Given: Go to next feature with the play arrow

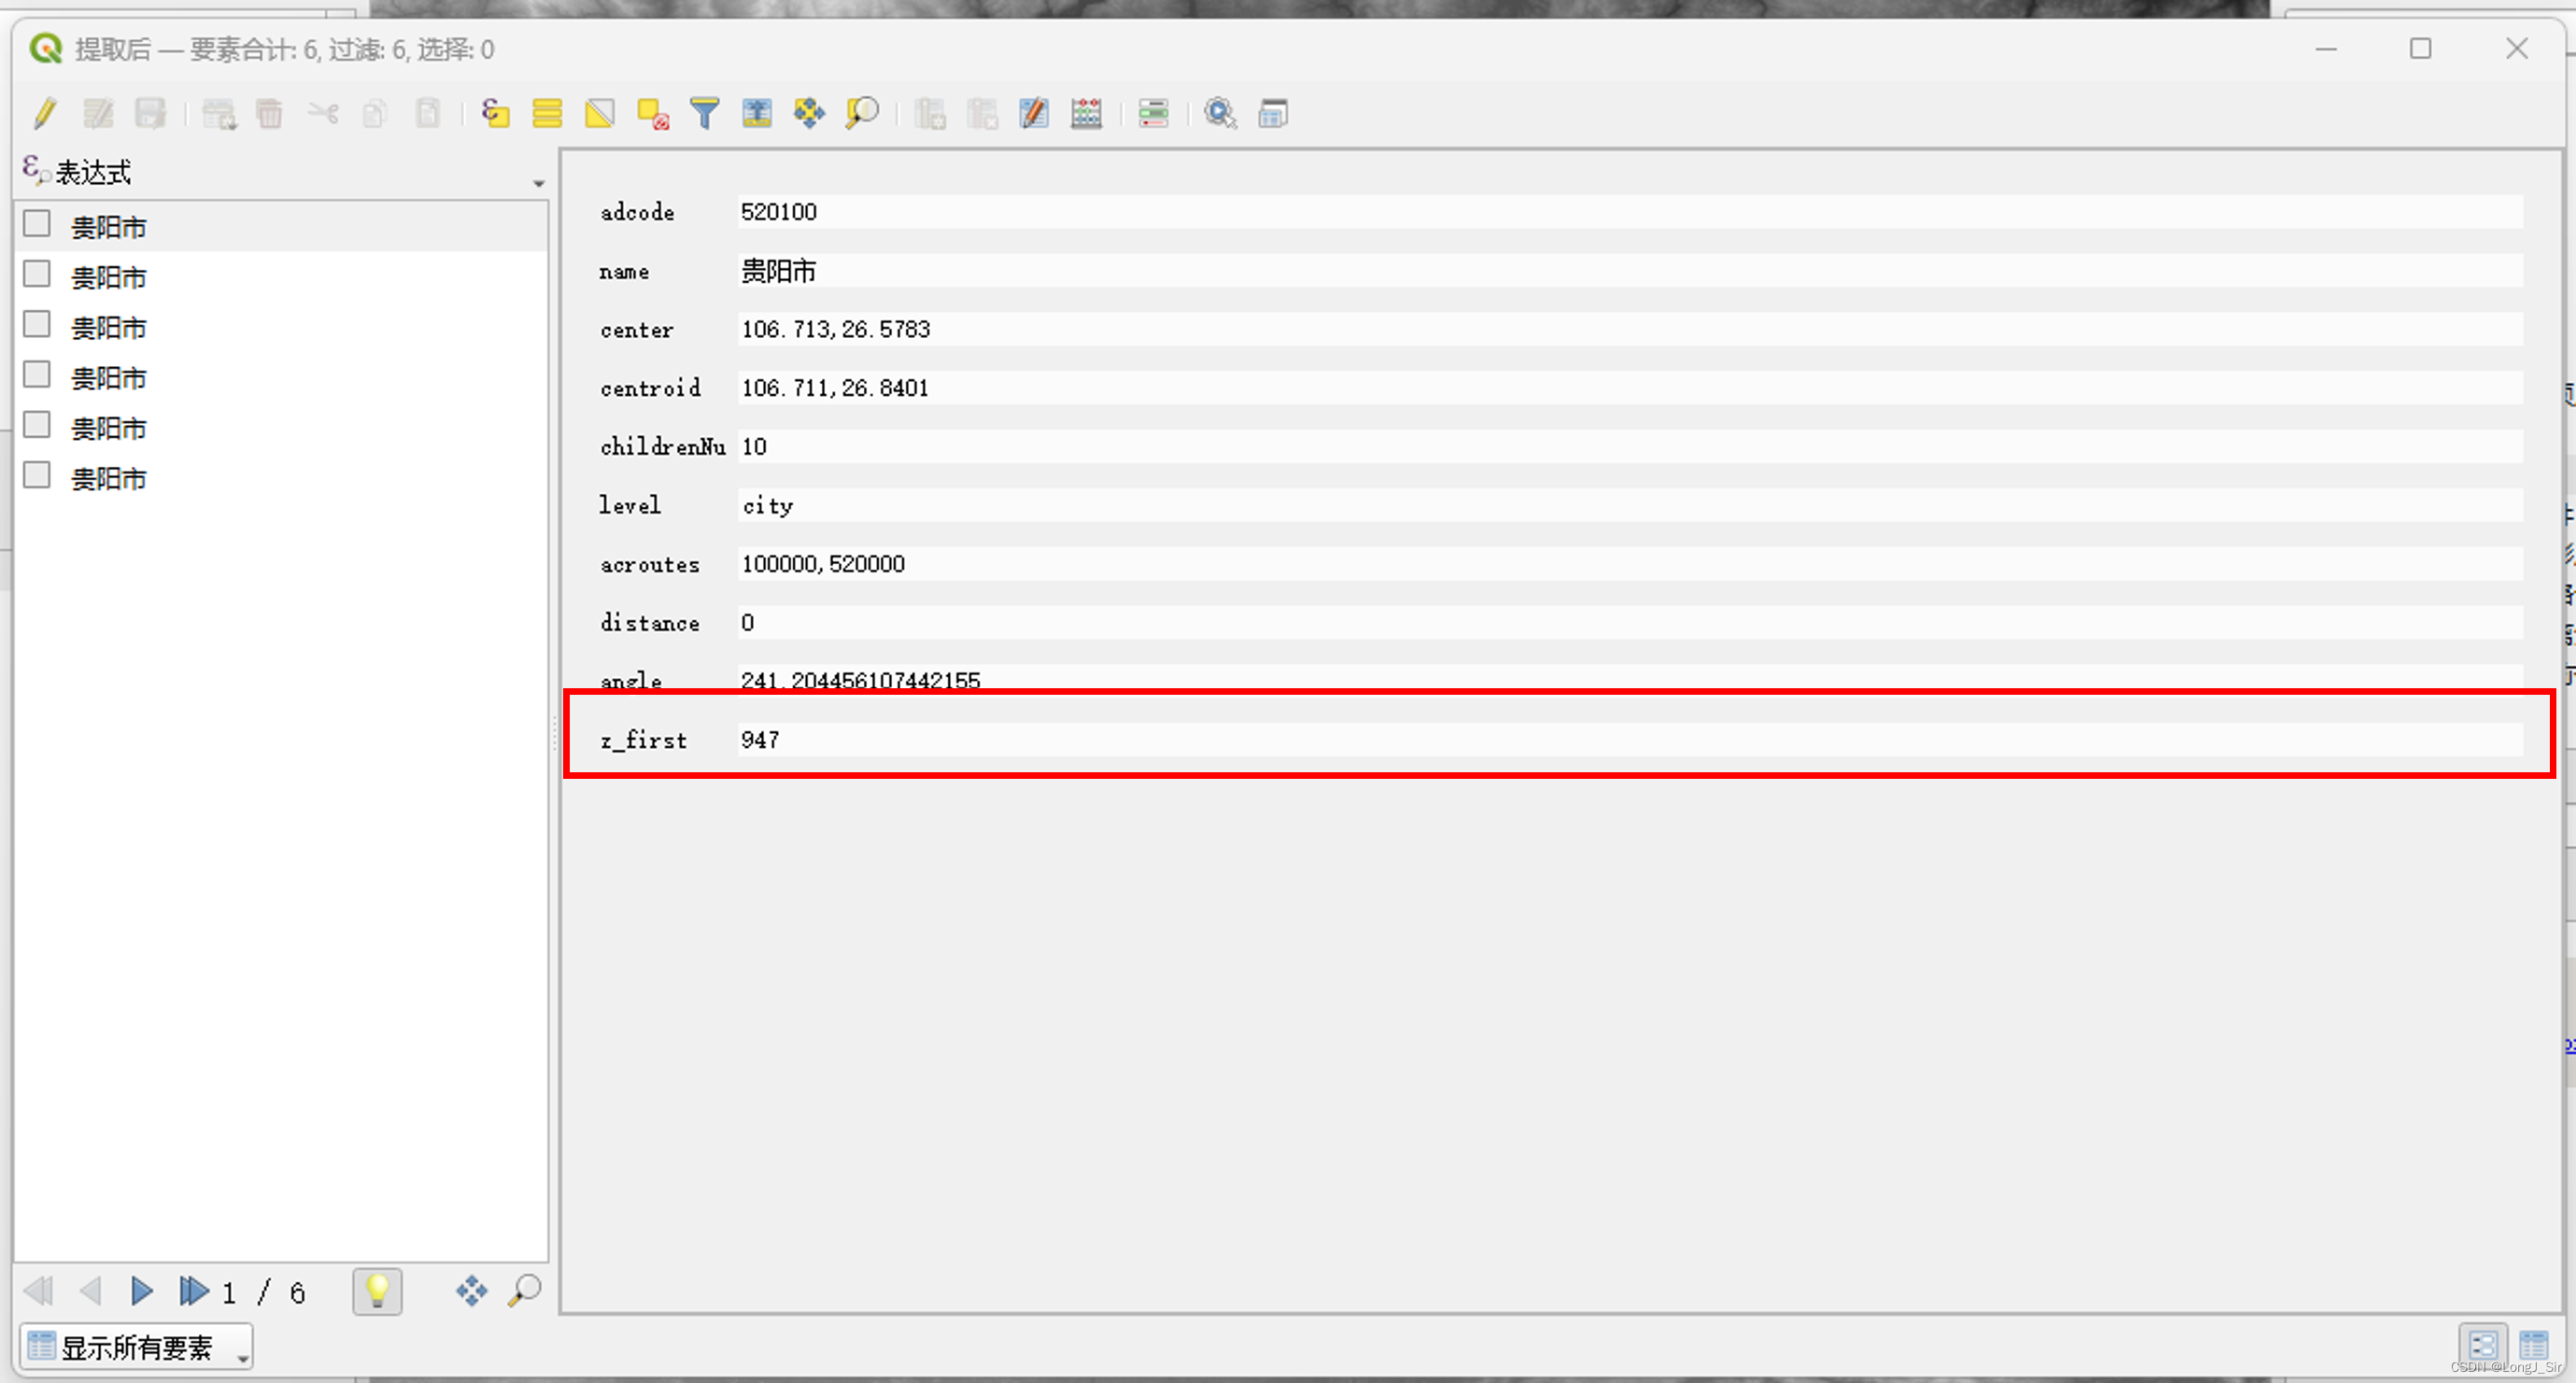Looking at the screenshot, I should (x=141, y=1291).
